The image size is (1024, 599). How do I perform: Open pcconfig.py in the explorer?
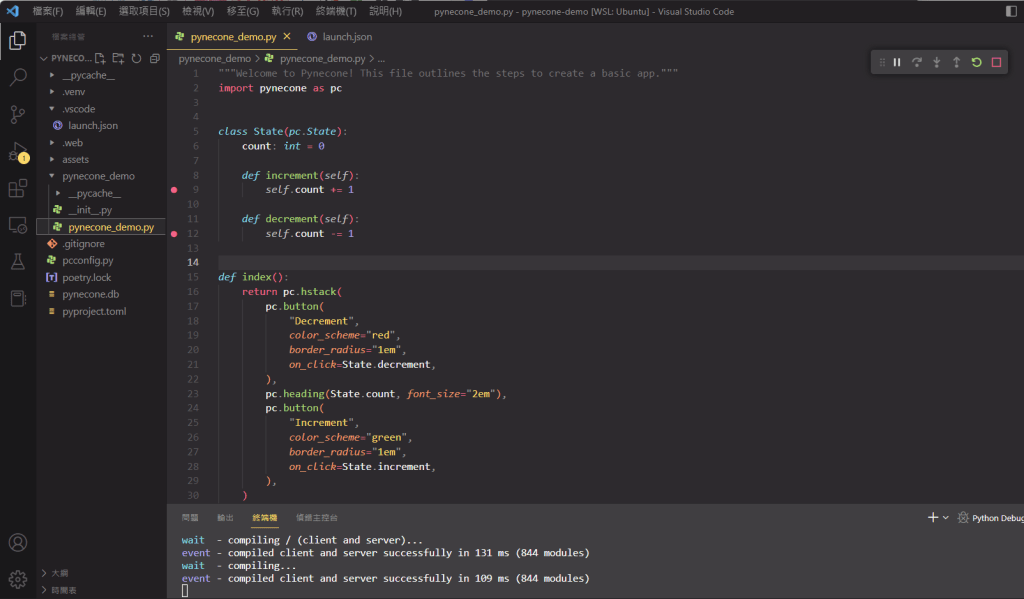(x=88, y=260)
